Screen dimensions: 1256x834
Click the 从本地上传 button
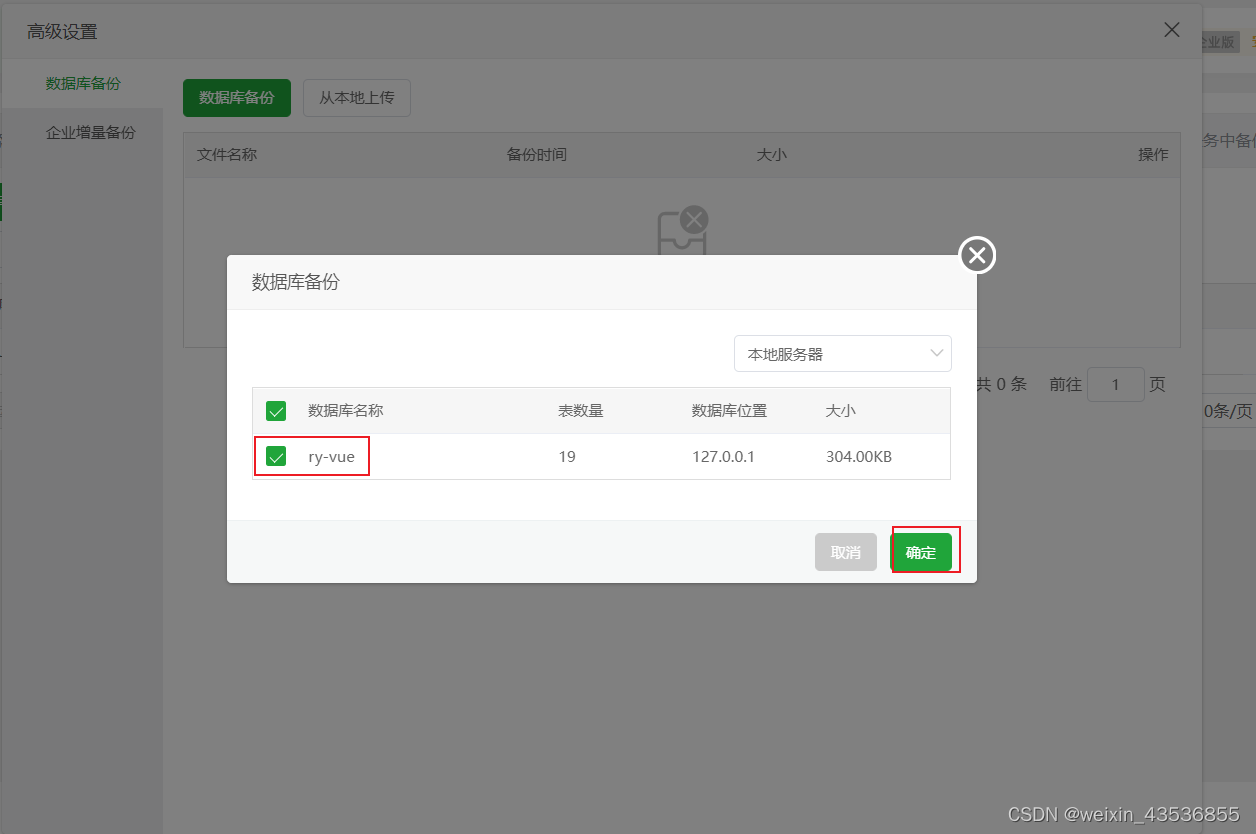tap(357, 98)
